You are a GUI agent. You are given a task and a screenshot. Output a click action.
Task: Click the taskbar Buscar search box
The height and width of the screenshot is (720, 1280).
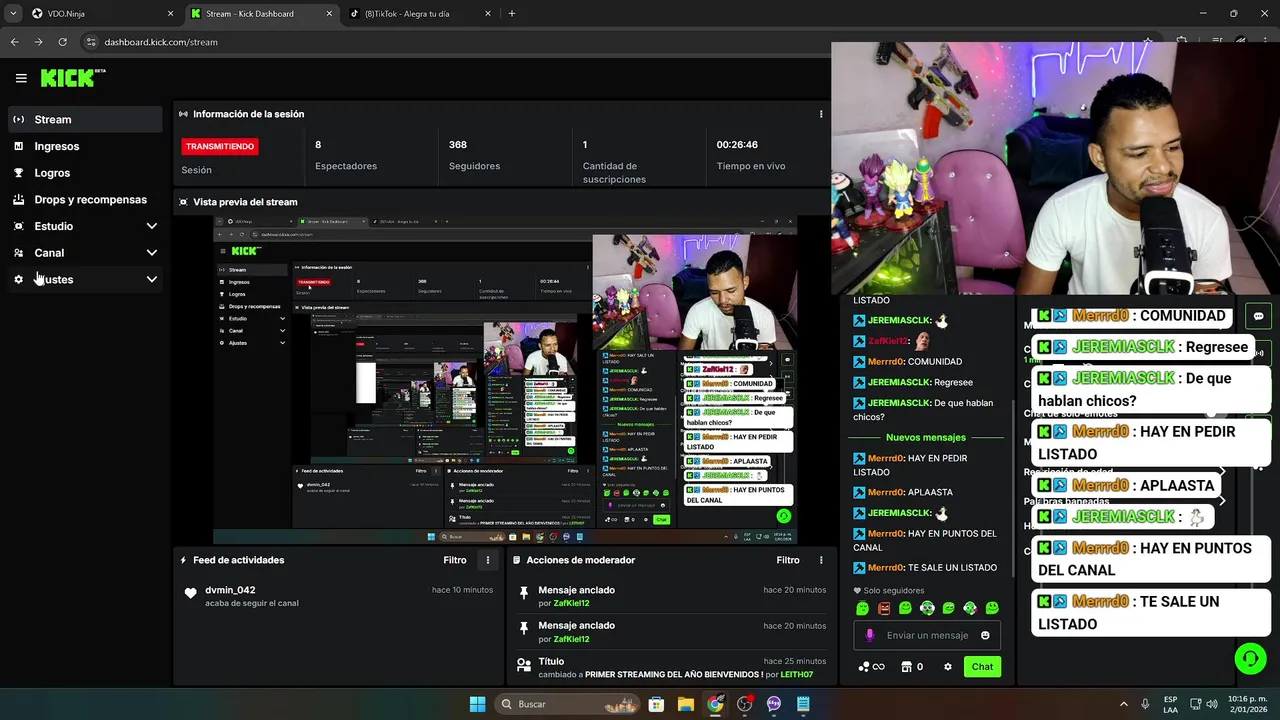(x=568, y=704)
